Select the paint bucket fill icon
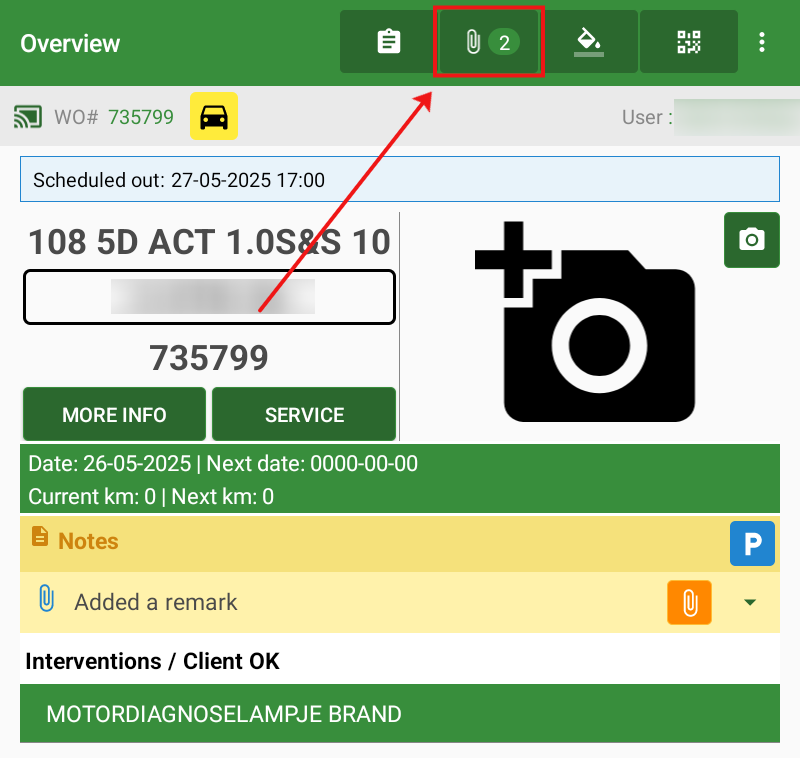This screenshot has width=800, height=758. pos(588,42)
